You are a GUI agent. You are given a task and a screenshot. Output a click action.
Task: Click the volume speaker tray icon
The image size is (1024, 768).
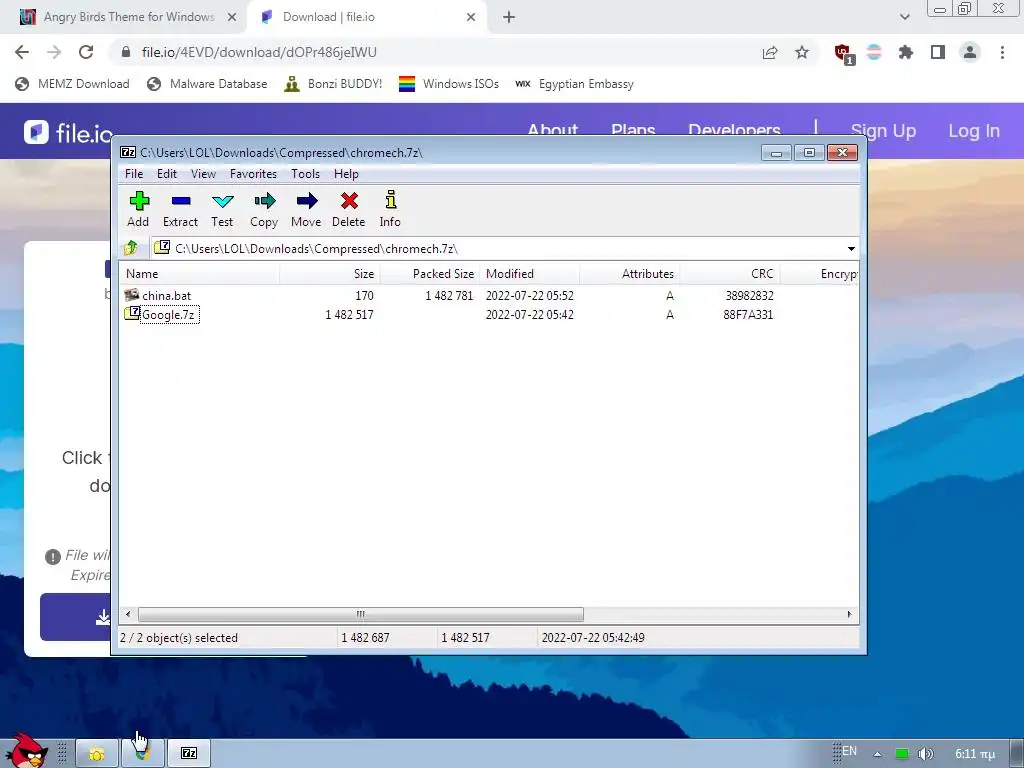pos(925,754)
